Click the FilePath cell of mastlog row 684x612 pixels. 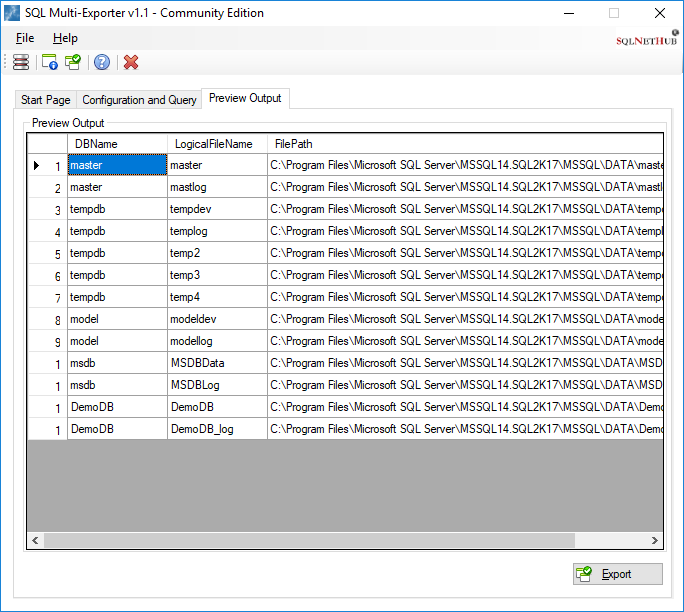tap(465, 187)
